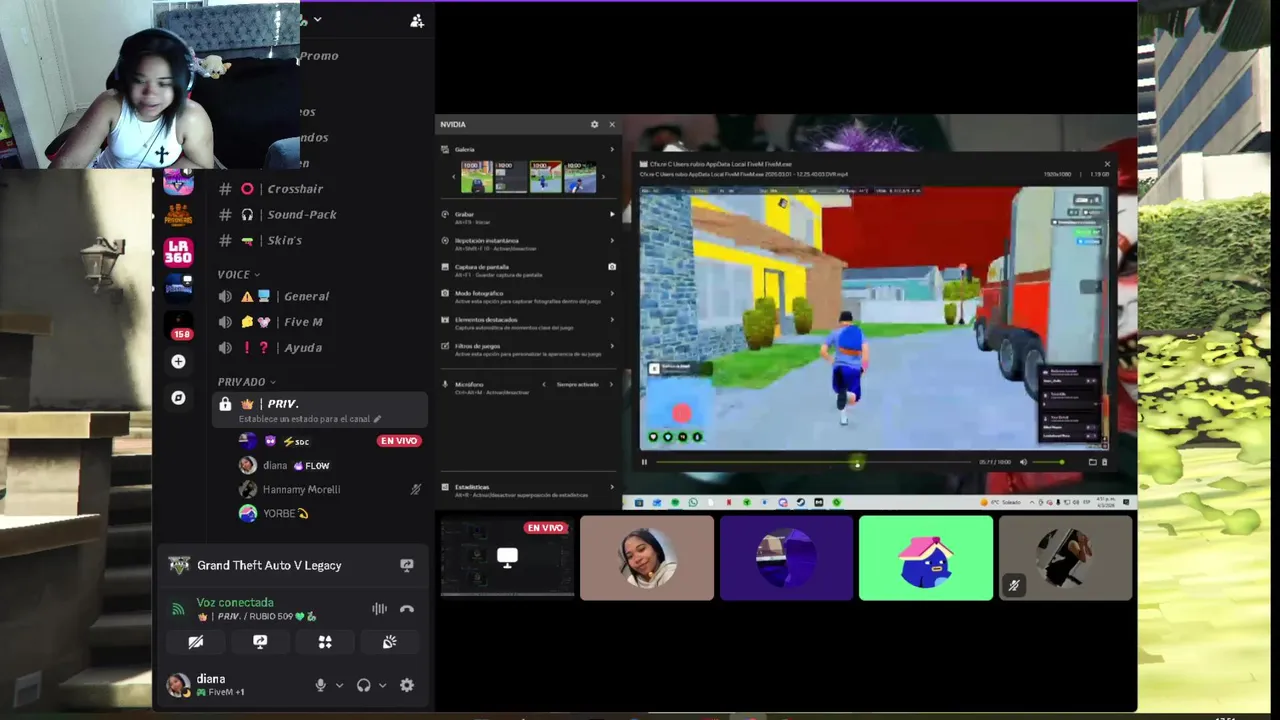The height and width of the screenshot is (720, 1280).
Task: Open Discord user settings gear
Action: pyautogui.click(x=407, y=685)
